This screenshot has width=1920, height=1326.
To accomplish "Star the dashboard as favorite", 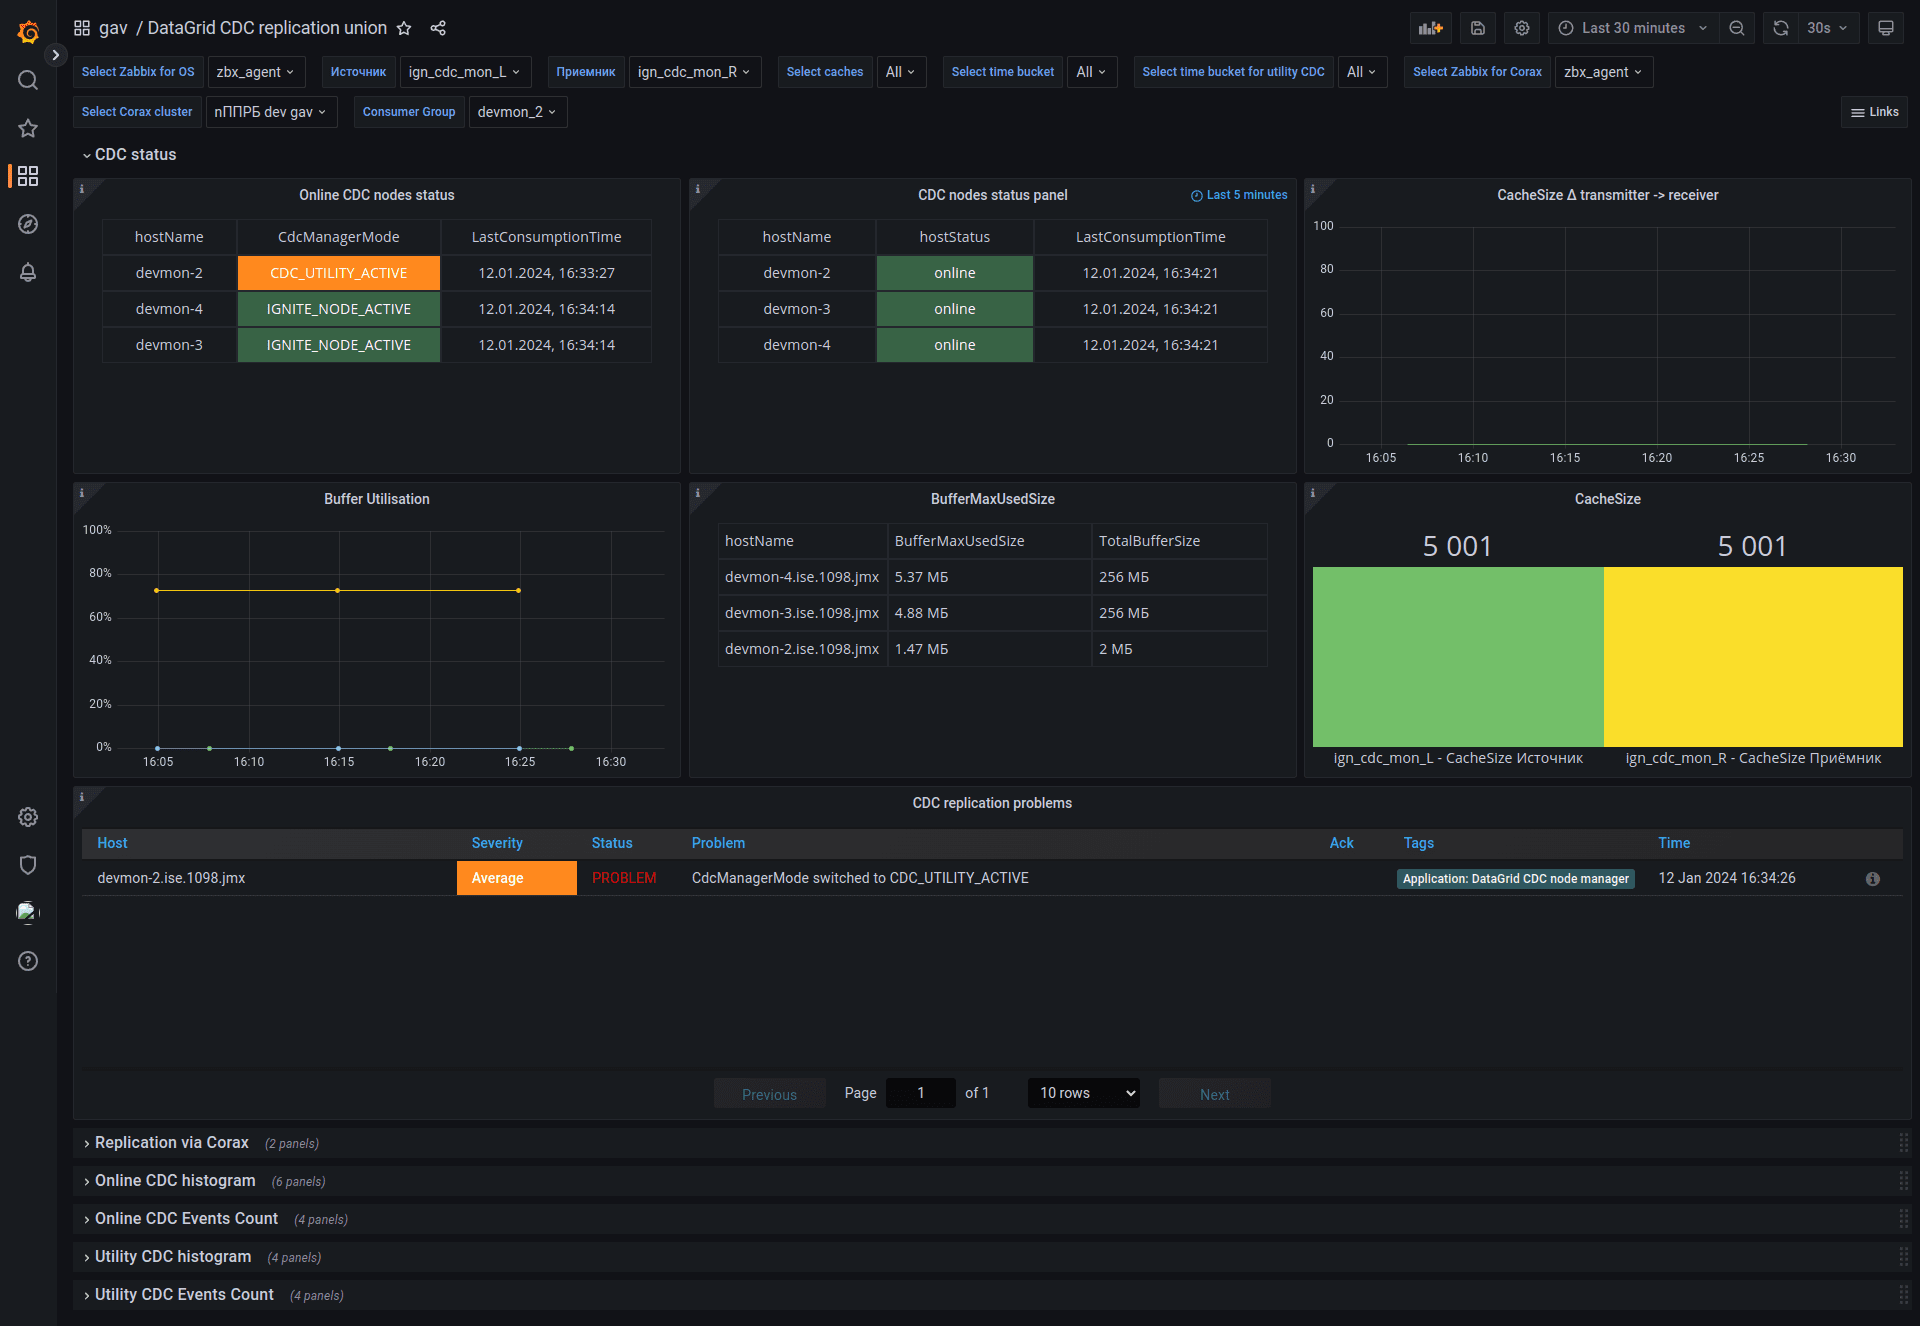I will point(404,28).
